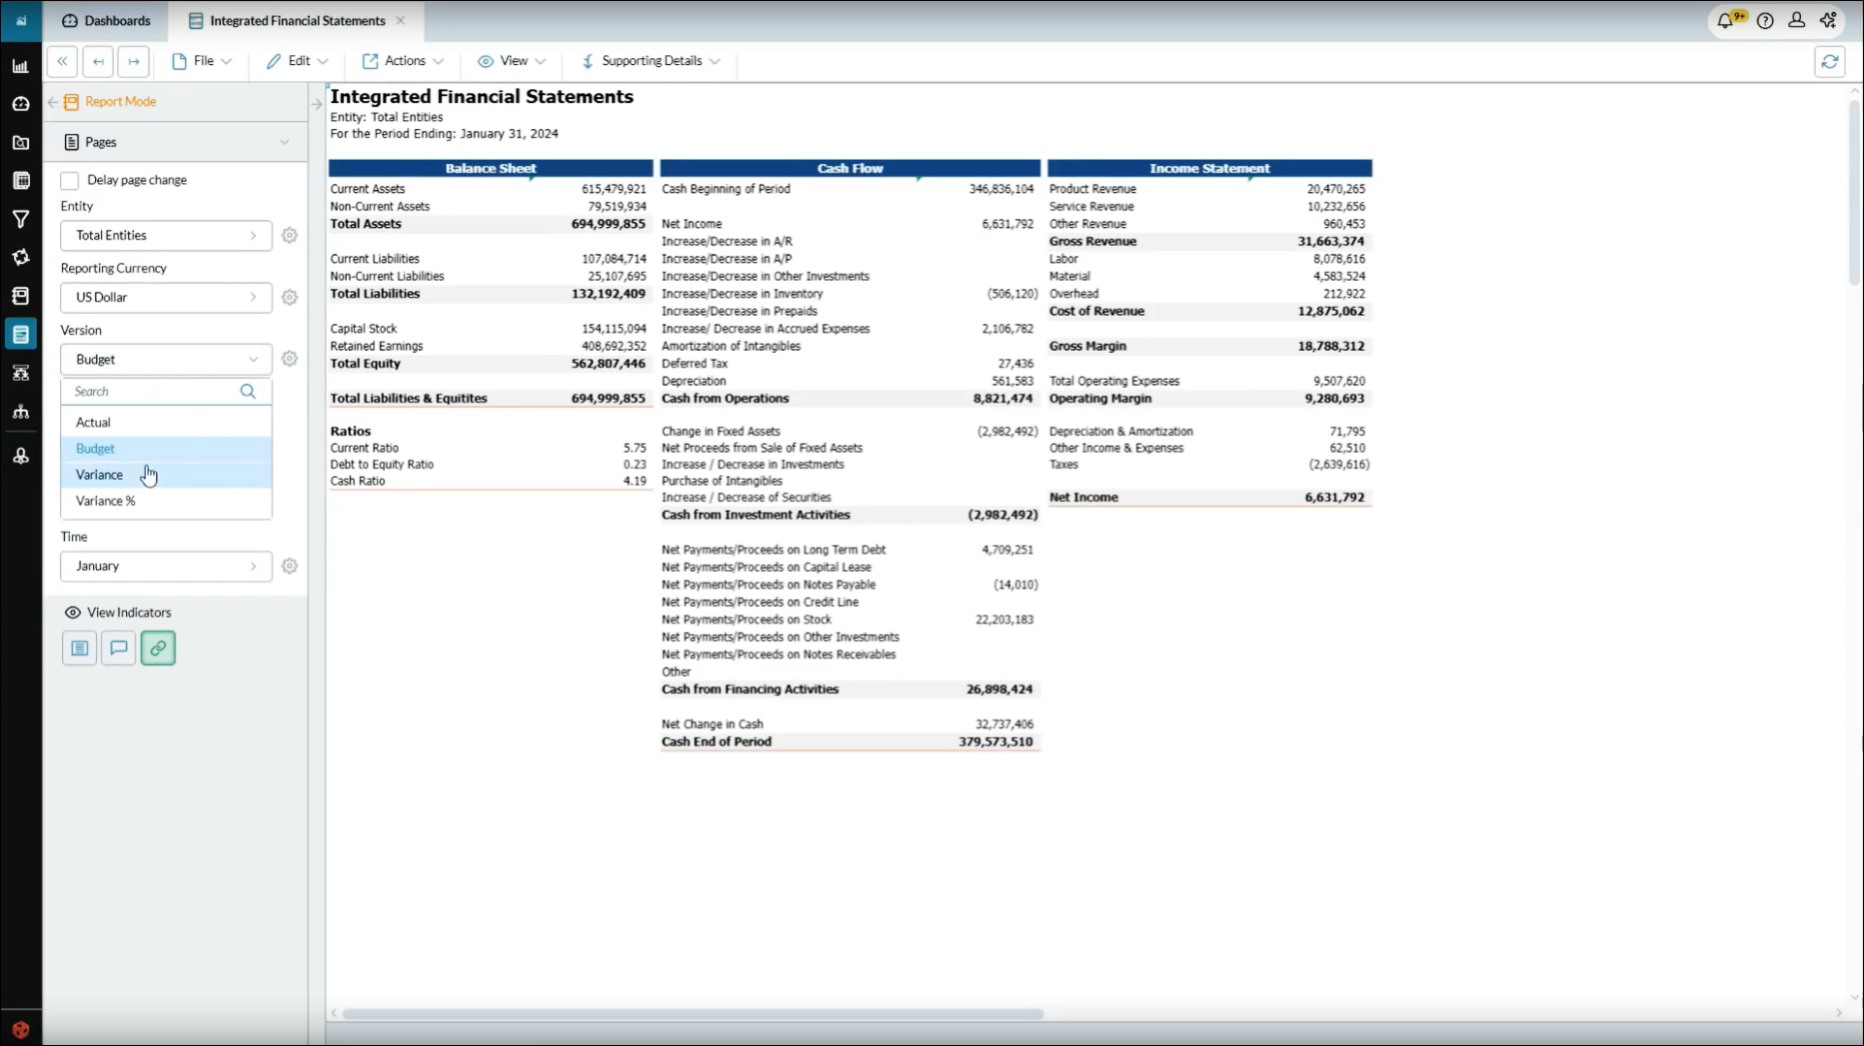Click the funnel filter icon in the left sidebar
This screenshot has height=1046, width=1864.
coord(20,219)
